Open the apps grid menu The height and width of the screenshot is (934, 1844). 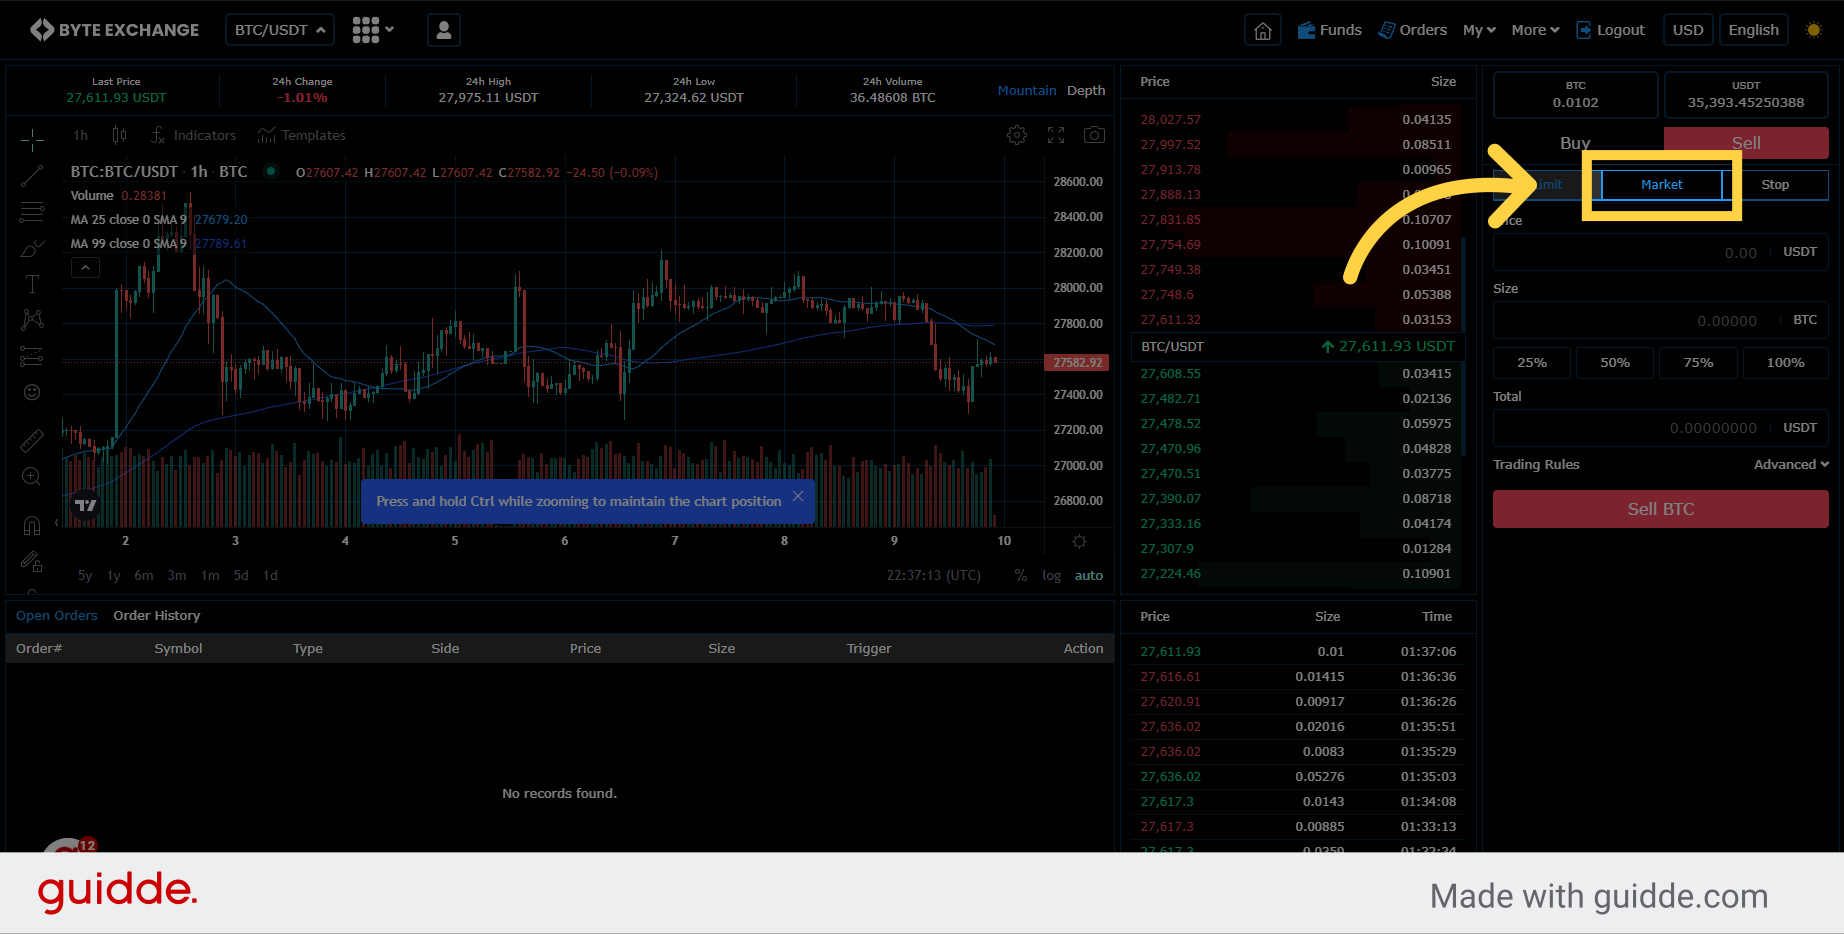pyautogui.click(x=373, y=30)
